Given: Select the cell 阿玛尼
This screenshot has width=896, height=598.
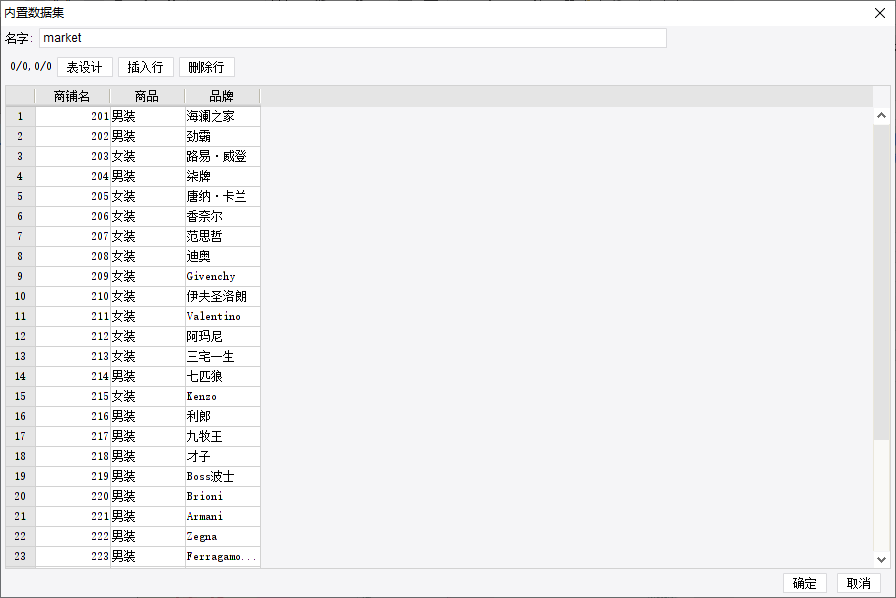Looking at the screenshot, I should tap(223, 337).
